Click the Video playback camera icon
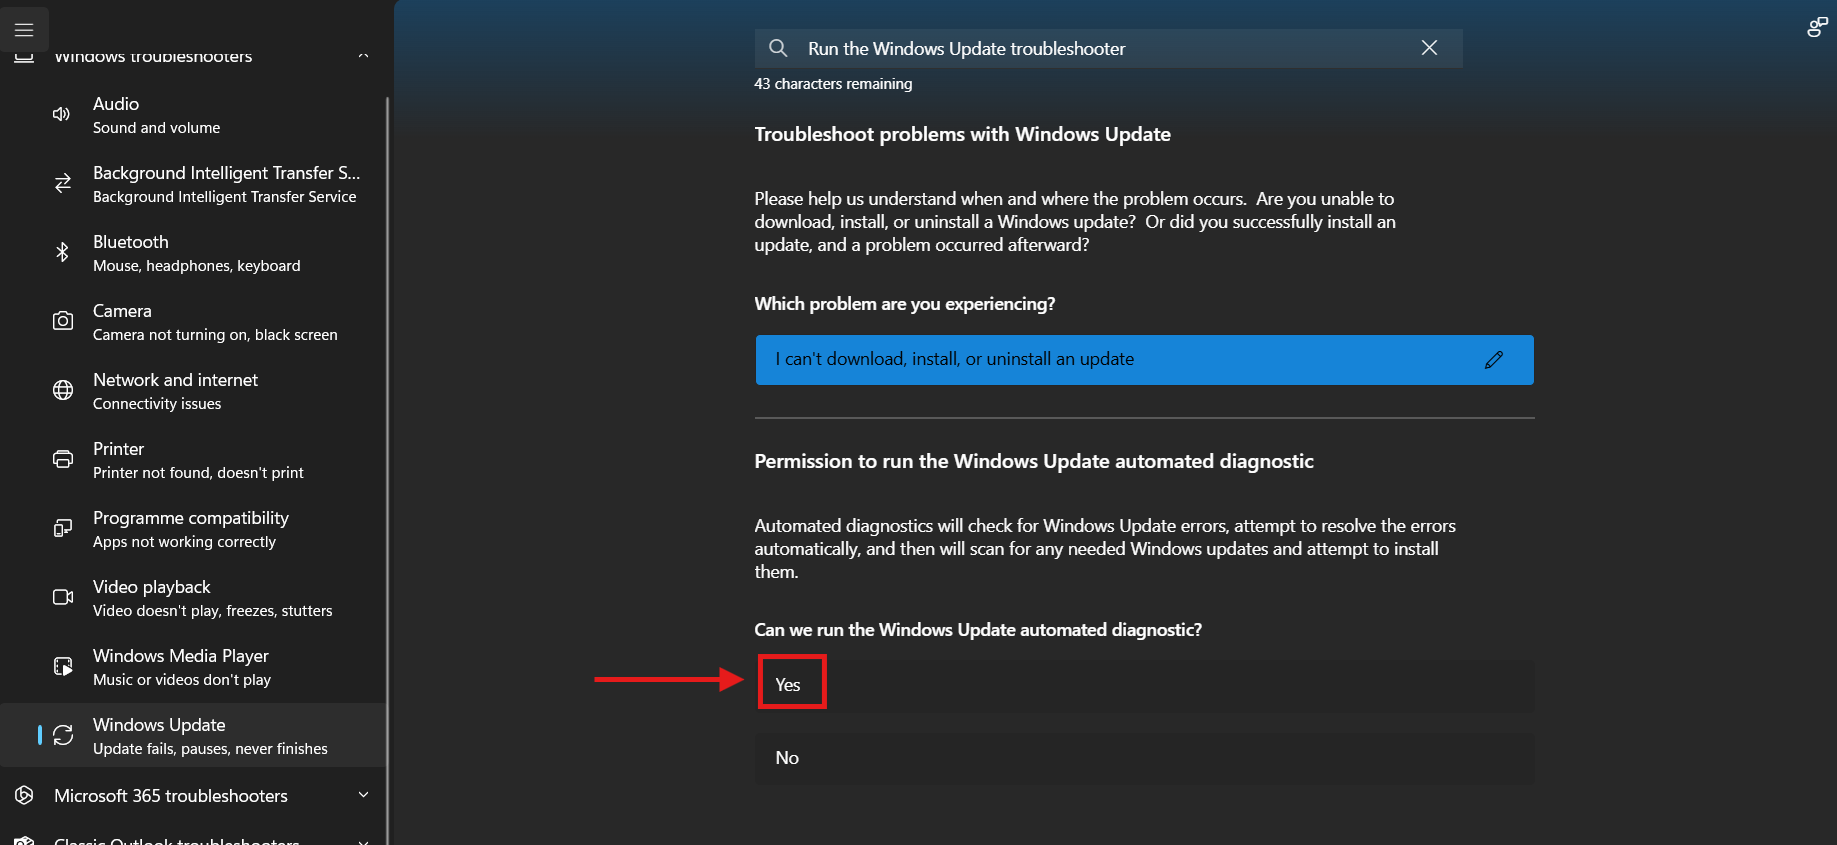 tap(62, 597)
